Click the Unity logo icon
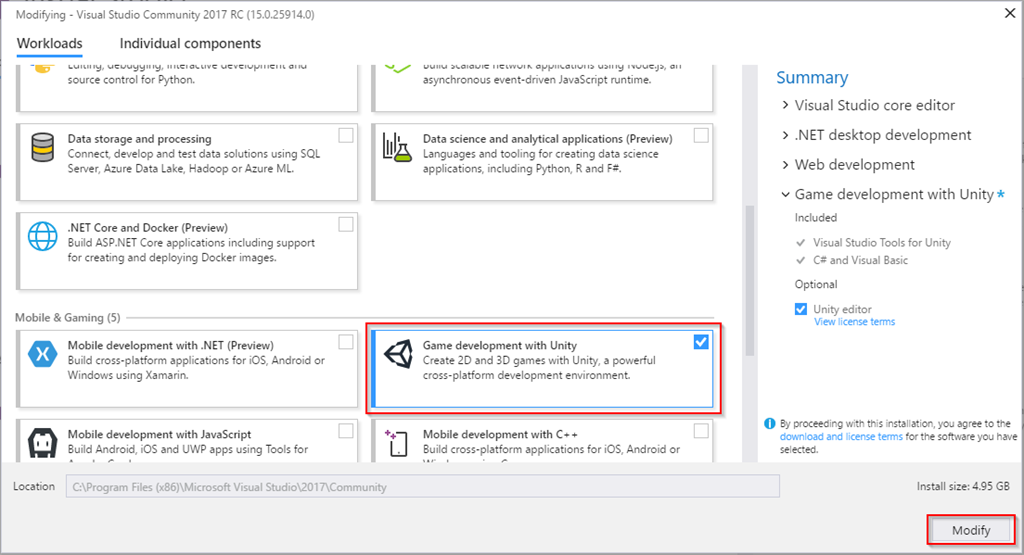Image resolution: width=1024 pixels, height=555 pixels. click(x=396, y=355)
